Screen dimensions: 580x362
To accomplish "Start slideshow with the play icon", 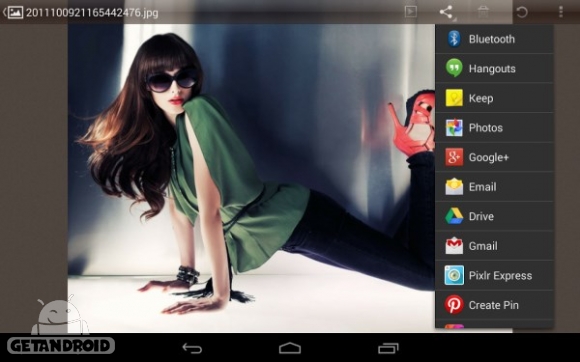I will click(x=411, y=12).
